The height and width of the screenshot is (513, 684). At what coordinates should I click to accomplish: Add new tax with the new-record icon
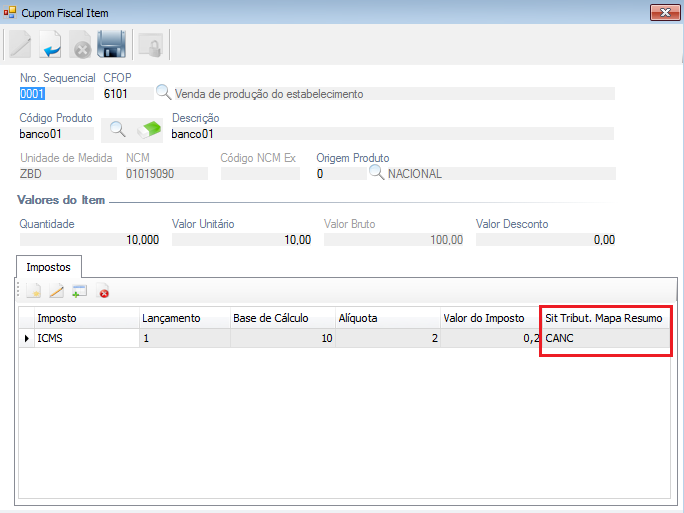34,291
